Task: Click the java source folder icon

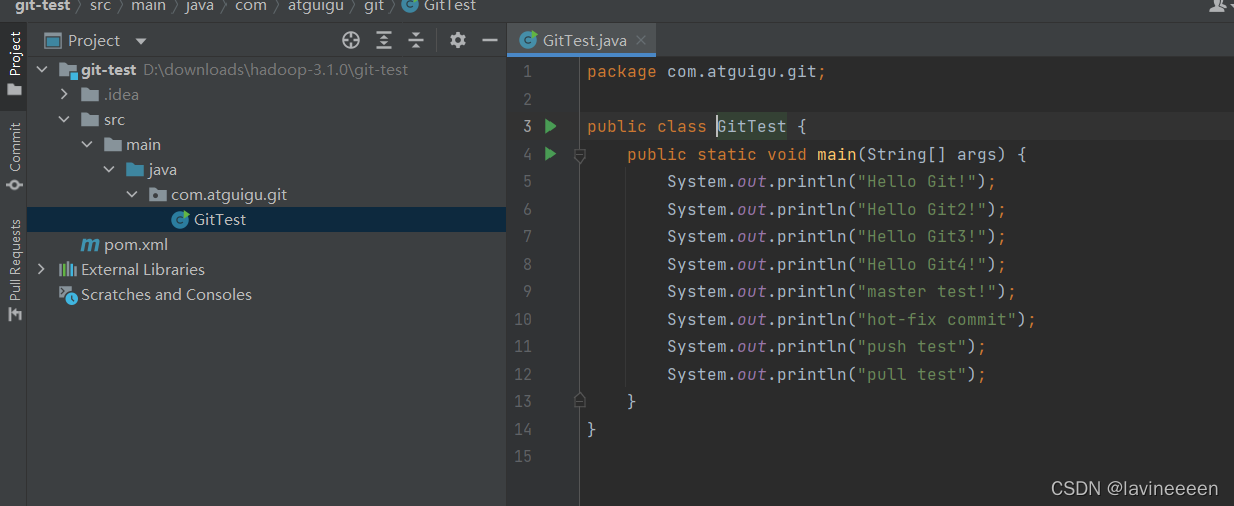Action: click(x=135, y=170)
